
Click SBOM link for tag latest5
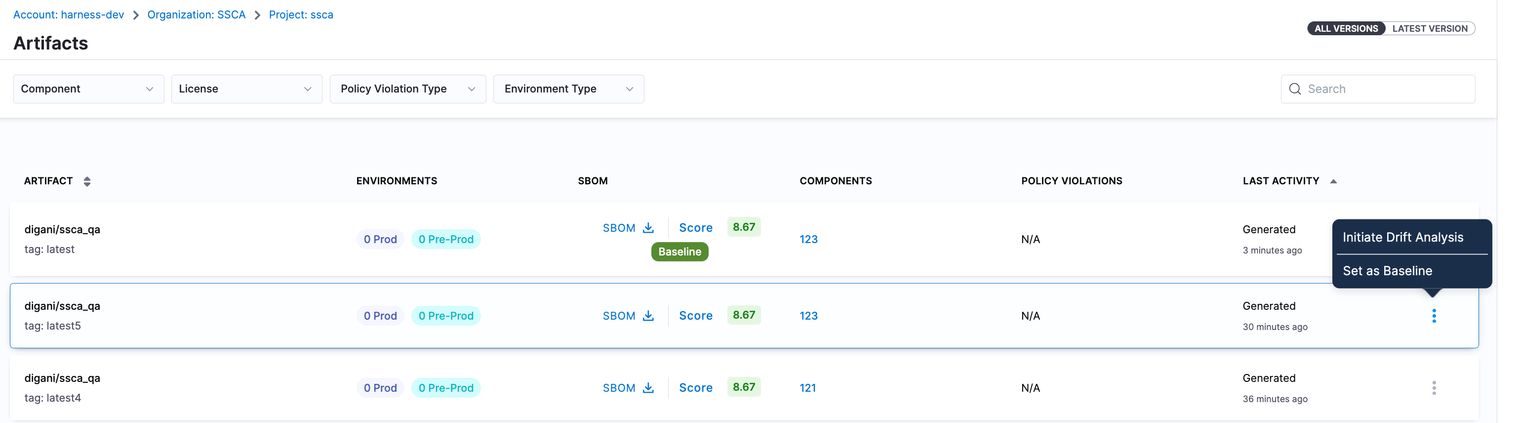pyautogui.click(x=619, y=316)
